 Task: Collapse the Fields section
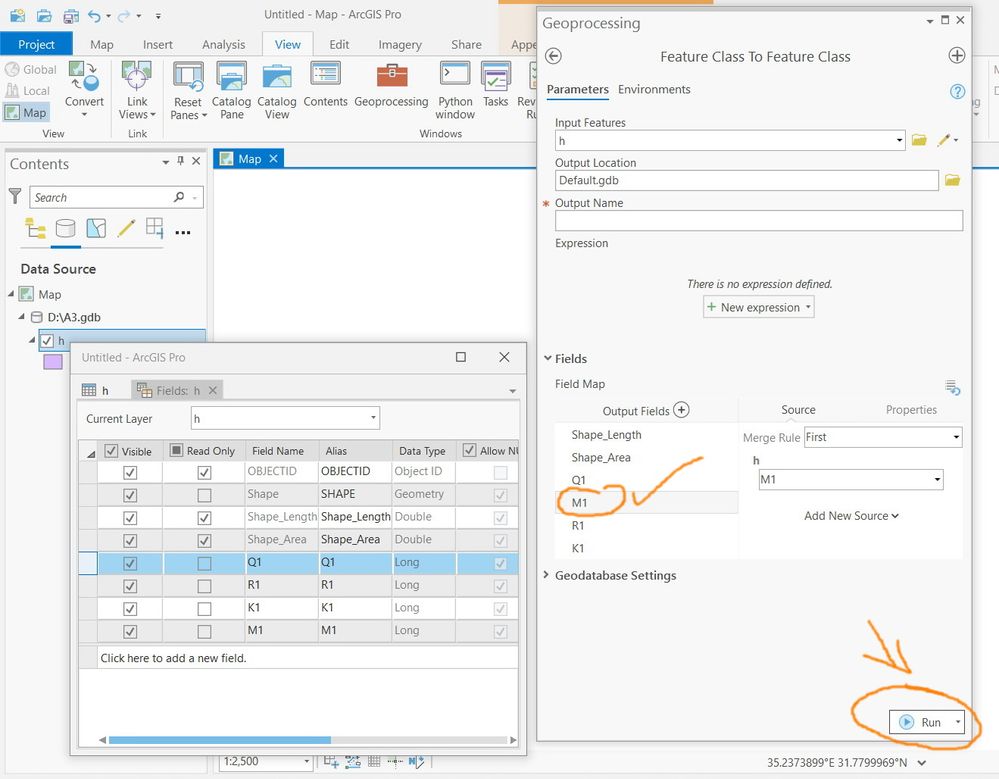coord(547,358)
